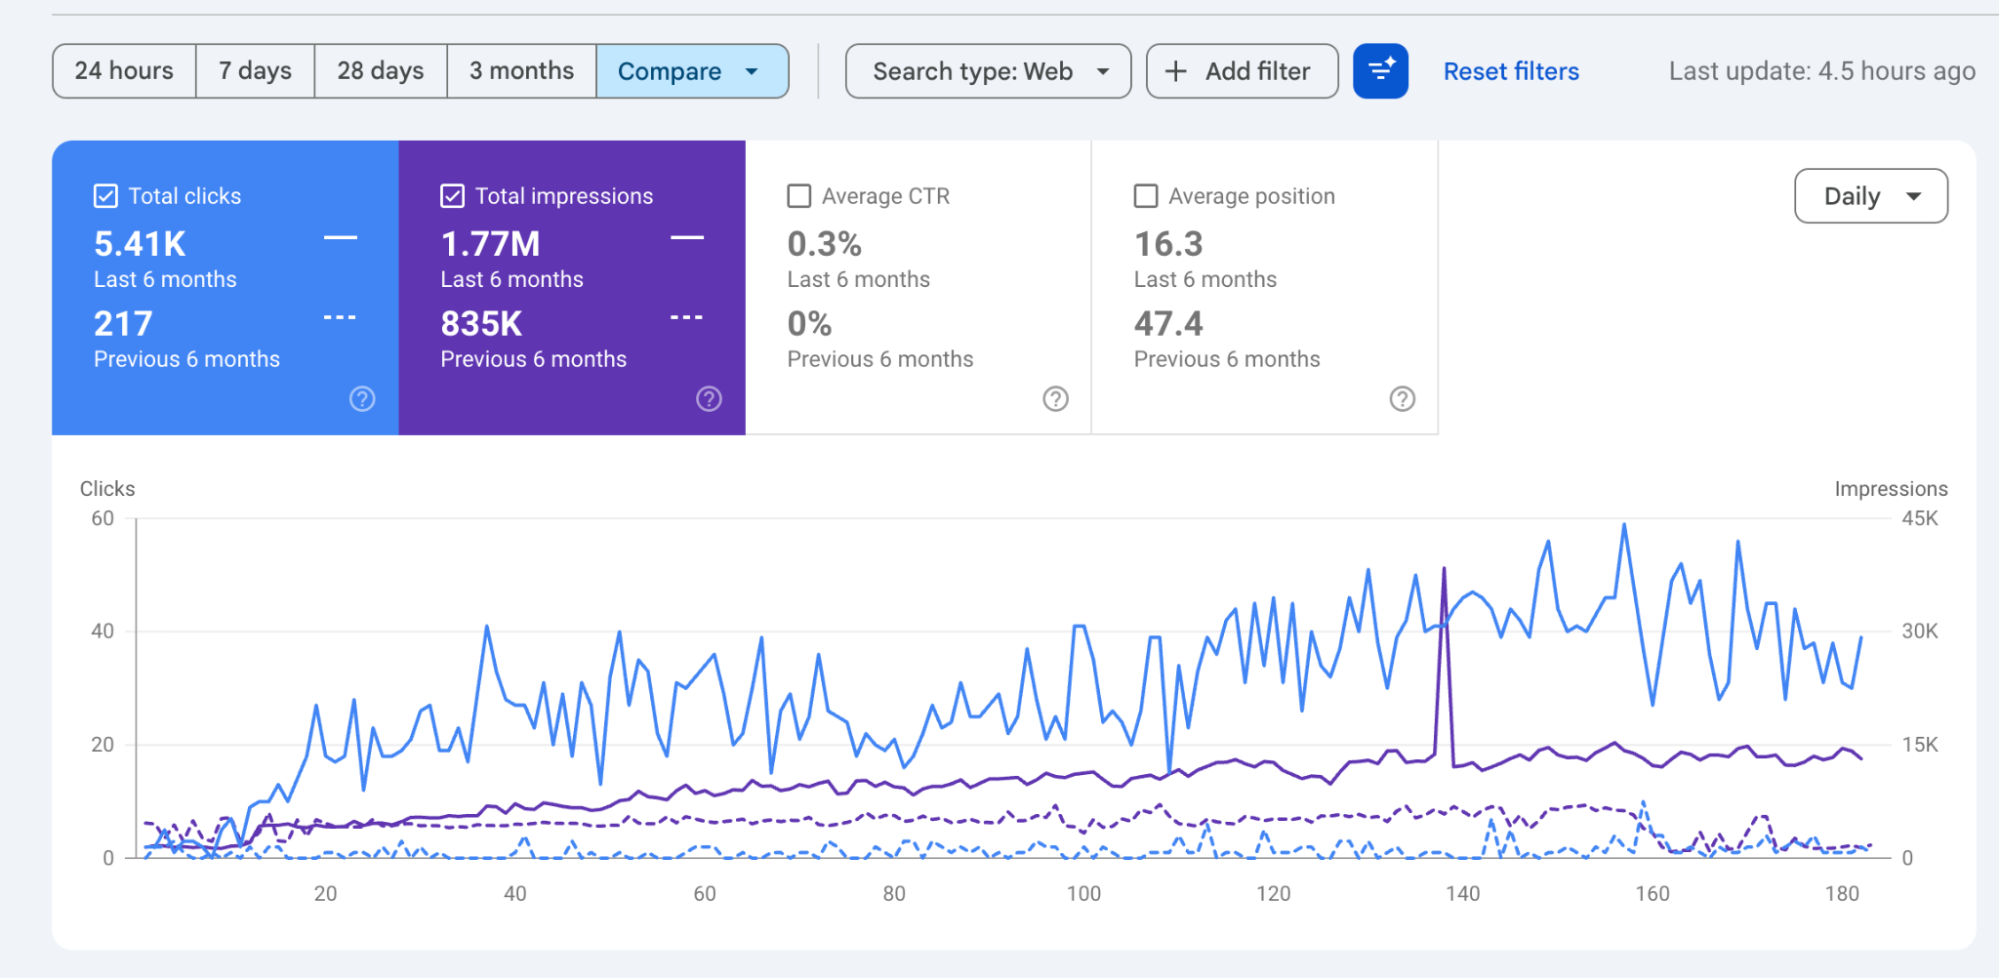Open help icon on Average position card
The height and width of the screenshot is (979, 1999).
[1402, 399]
